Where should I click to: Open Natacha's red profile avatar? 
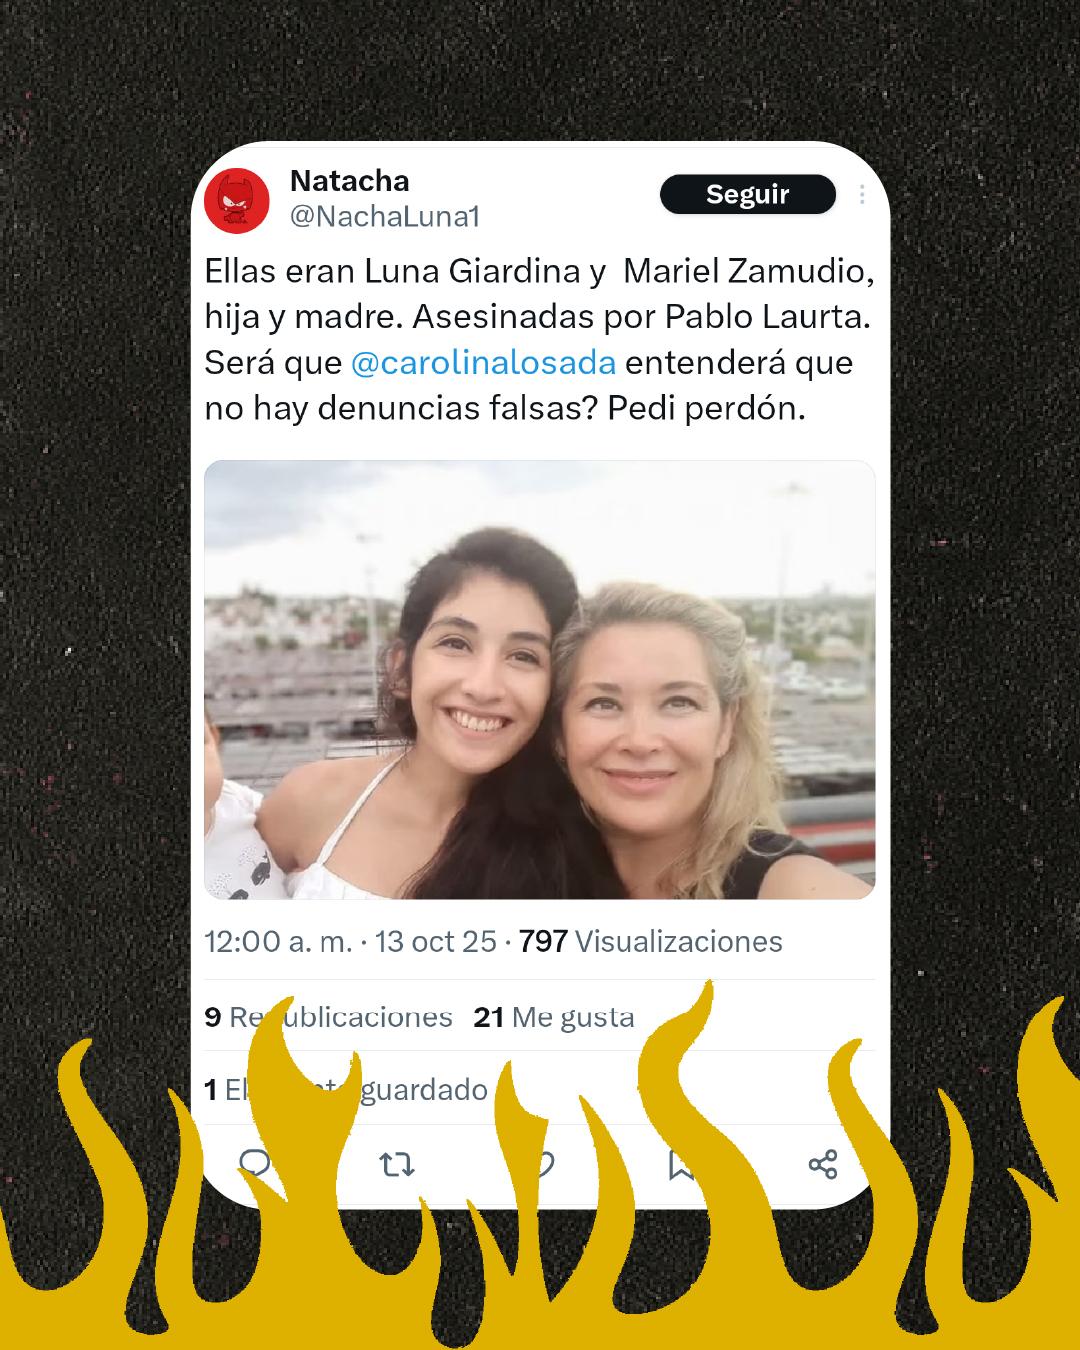(237, 200)
